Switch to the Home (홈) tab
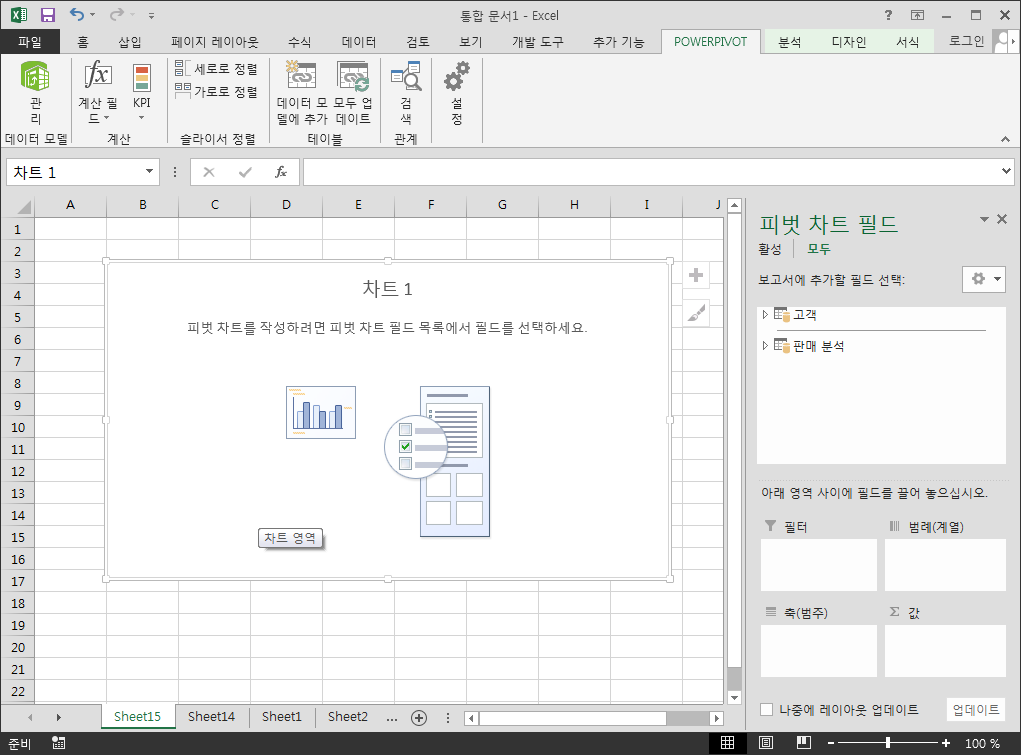 [83, 42]
